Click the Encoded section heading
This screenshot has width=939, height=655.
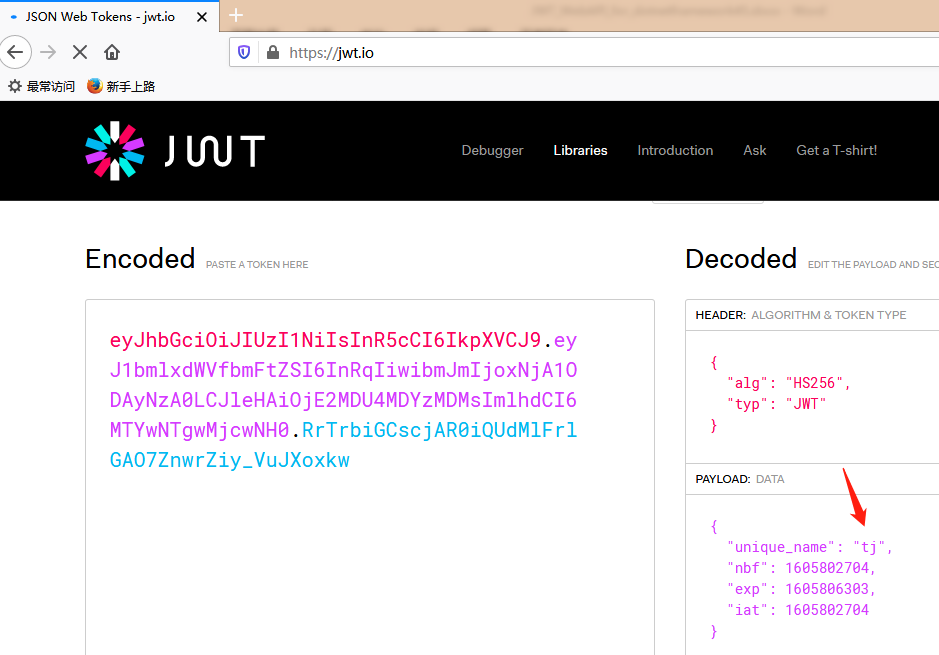coord(140,259)
